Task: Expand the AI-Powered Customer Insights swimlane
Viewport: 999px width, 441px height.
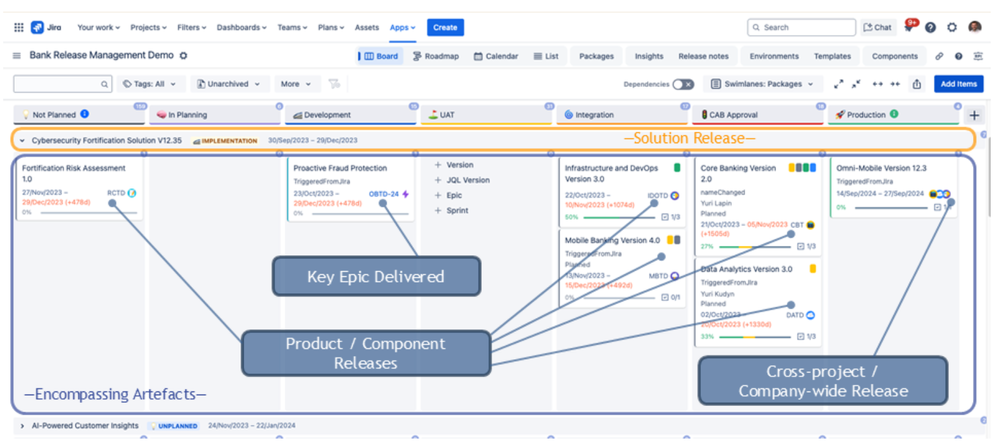Action: tap(22, 426)
